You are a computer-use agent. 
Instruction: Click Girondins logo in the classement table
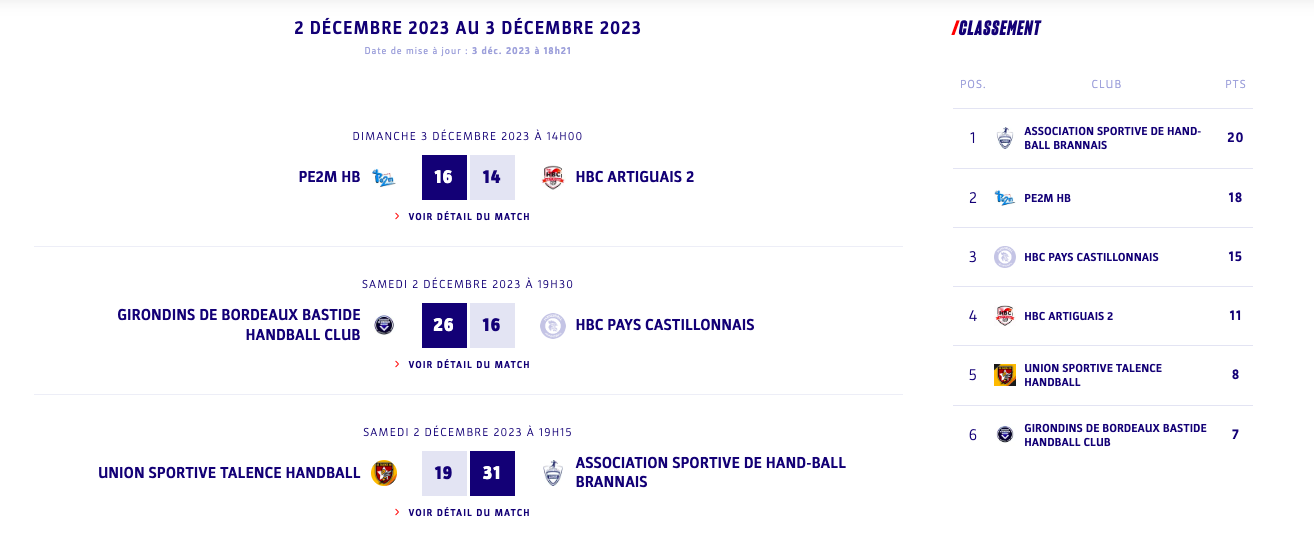(1005, 434)
